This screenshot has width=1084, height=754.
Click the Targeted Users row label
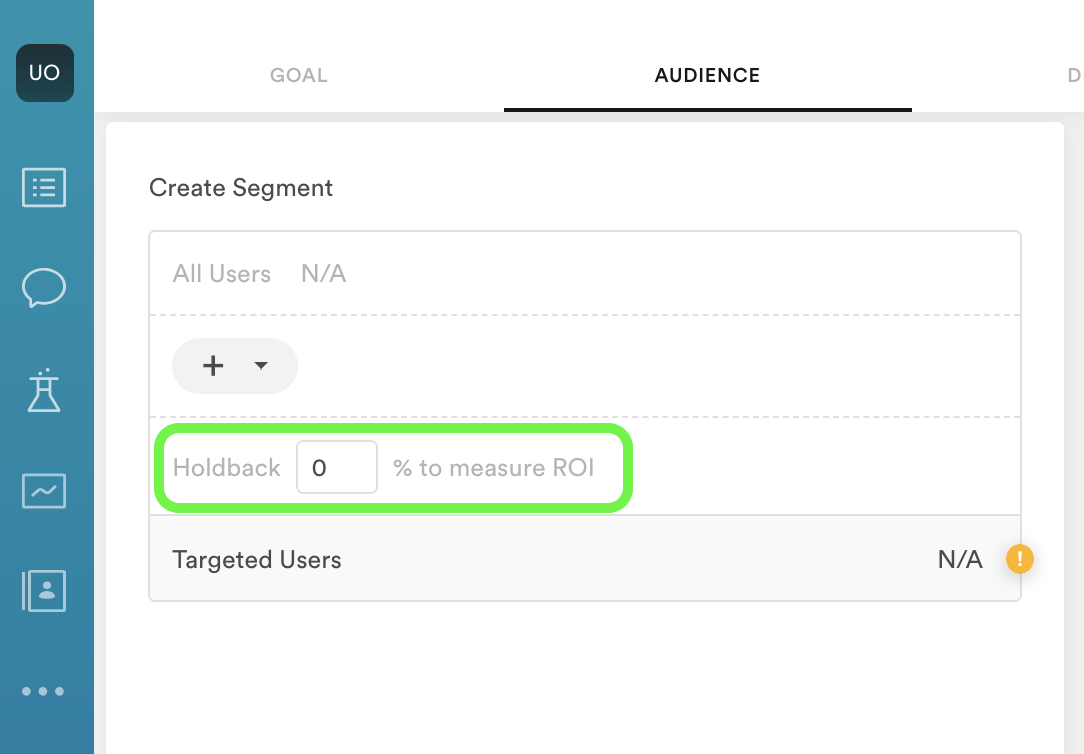click(257, 560)
